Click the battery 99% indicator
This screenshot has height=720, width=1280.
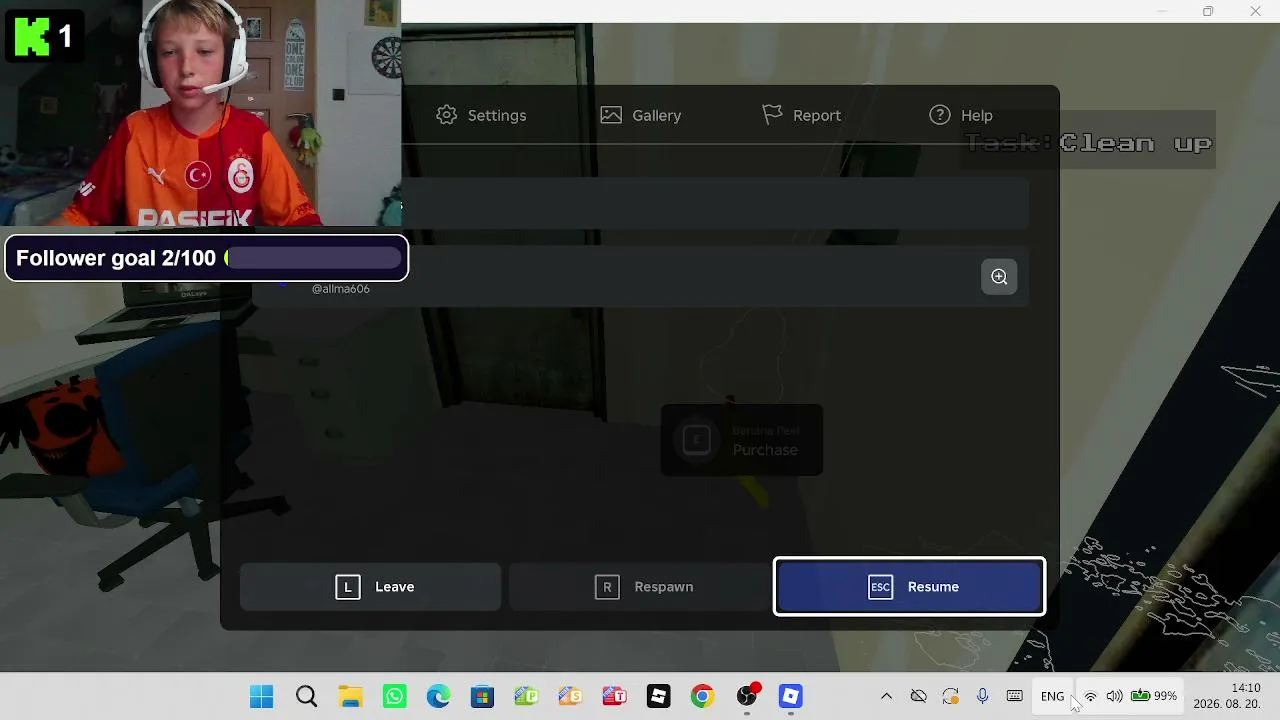click(x=1153, y=696)
